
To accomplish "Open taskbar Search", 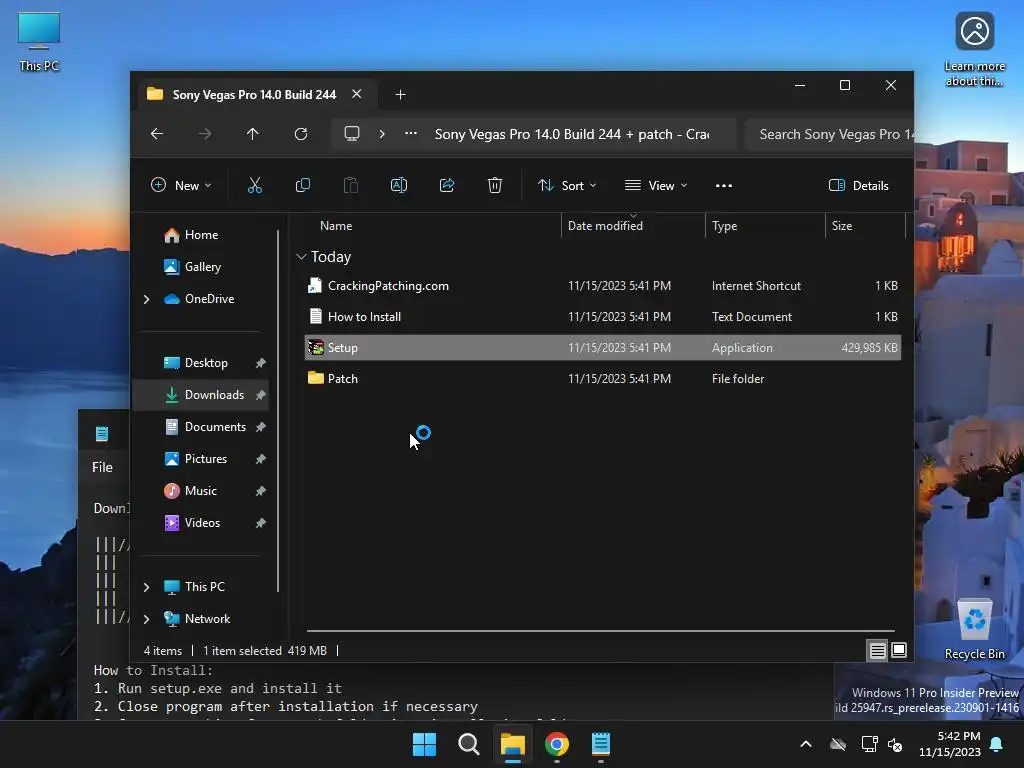I will [468, 744].
